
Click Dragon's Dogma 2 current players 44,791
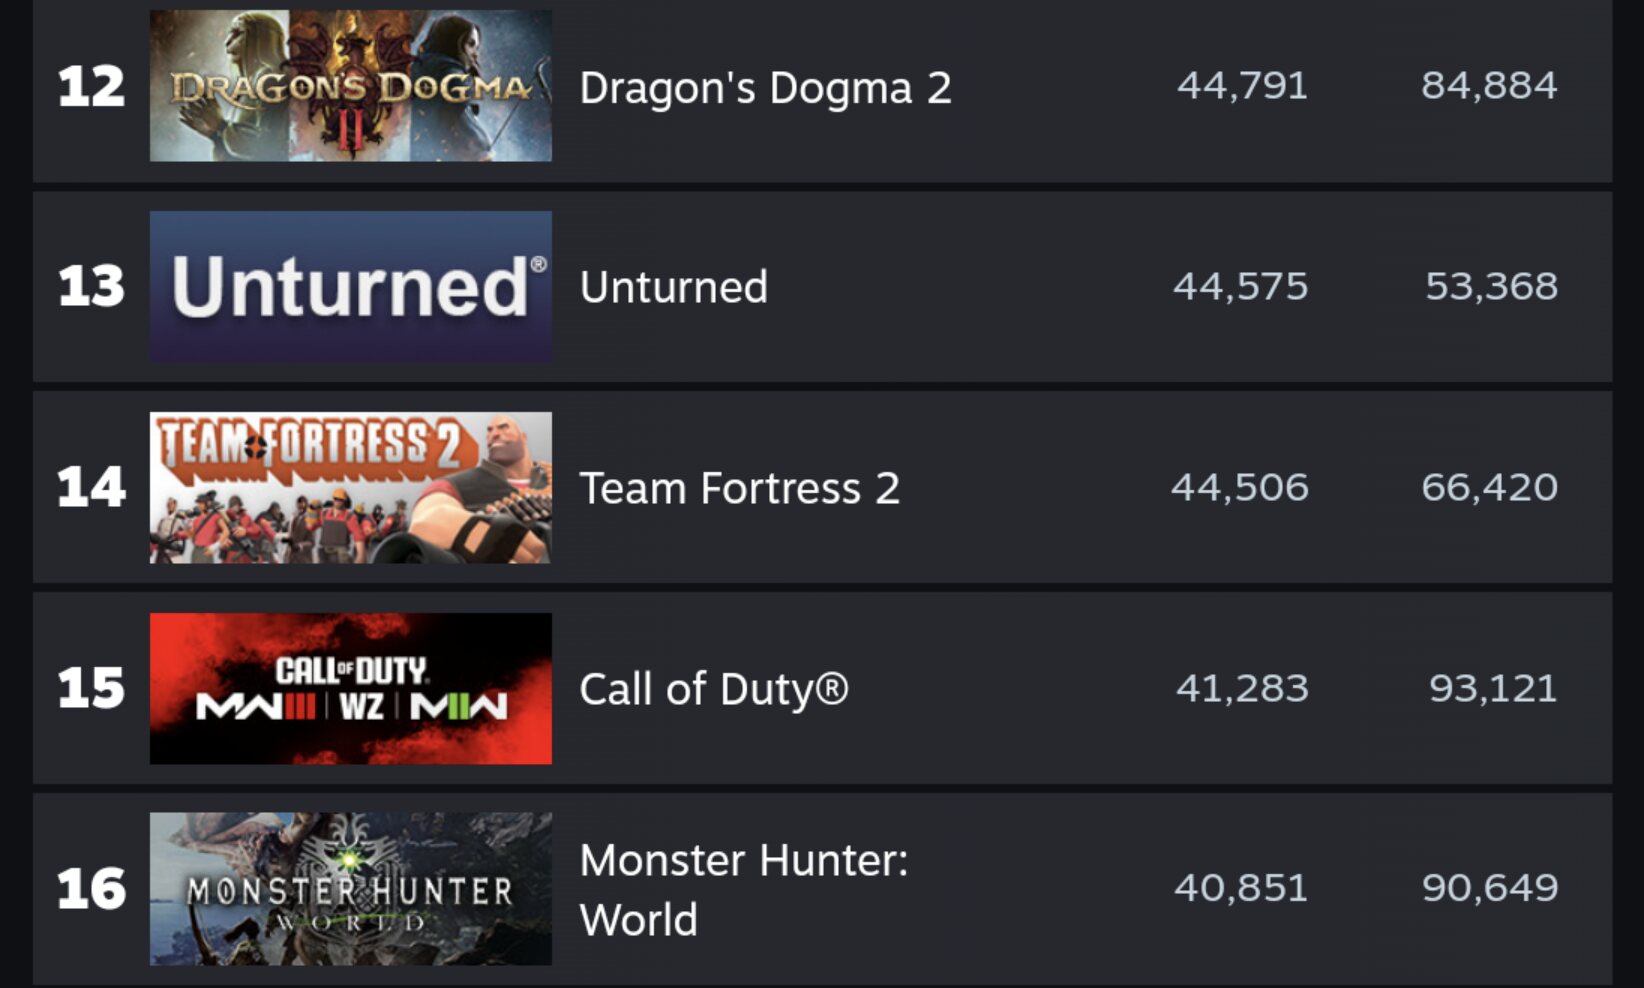[x=1242, y=86]
